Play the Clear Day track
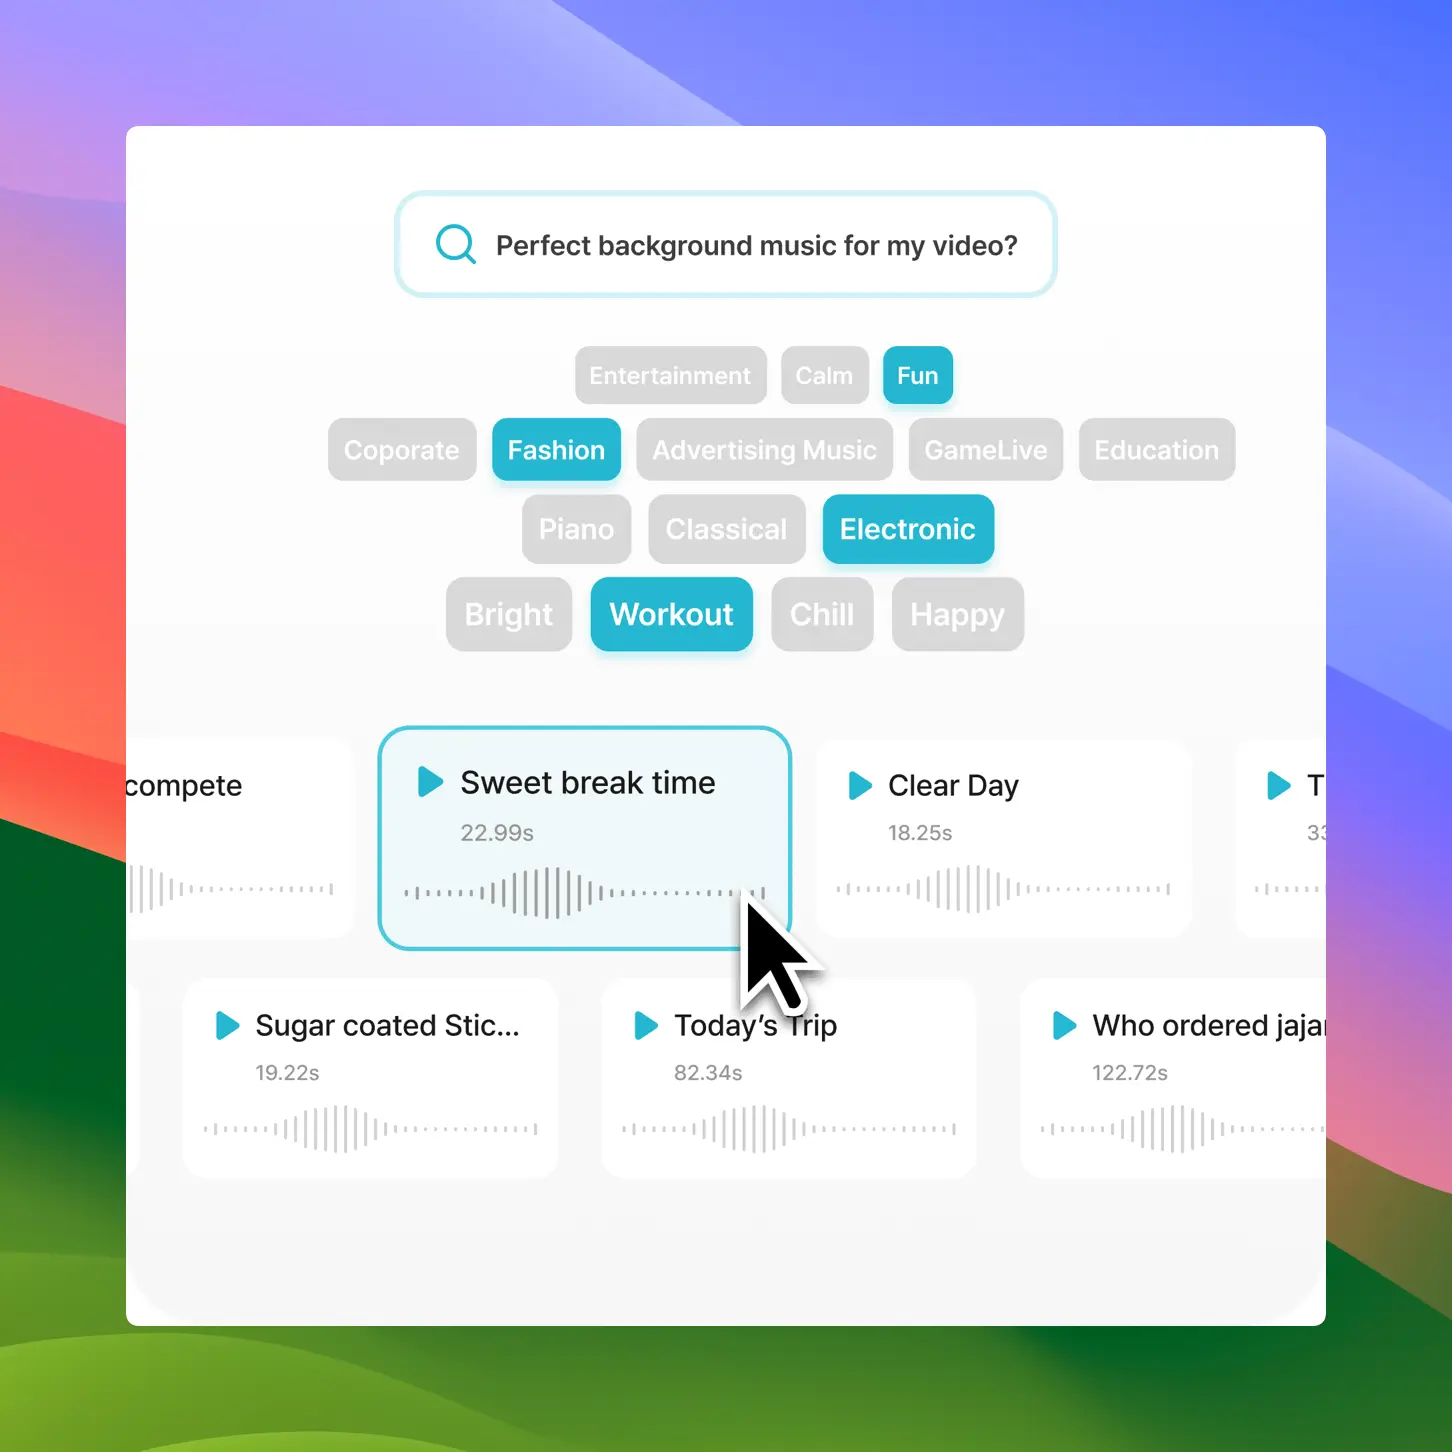This screenshot has width=1452, height=1452. [859, 785]
